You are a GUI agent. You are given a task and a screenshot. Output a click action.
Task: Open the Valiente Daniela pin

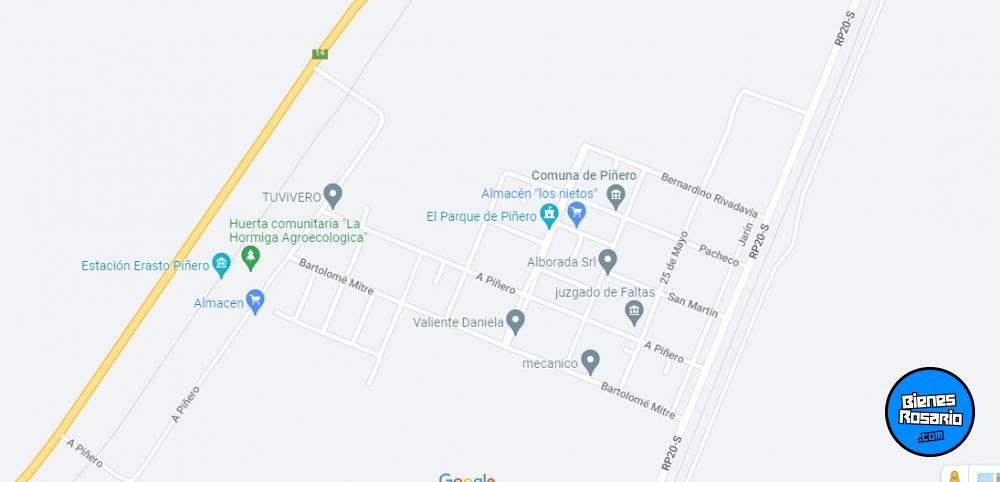coord(515,322)
